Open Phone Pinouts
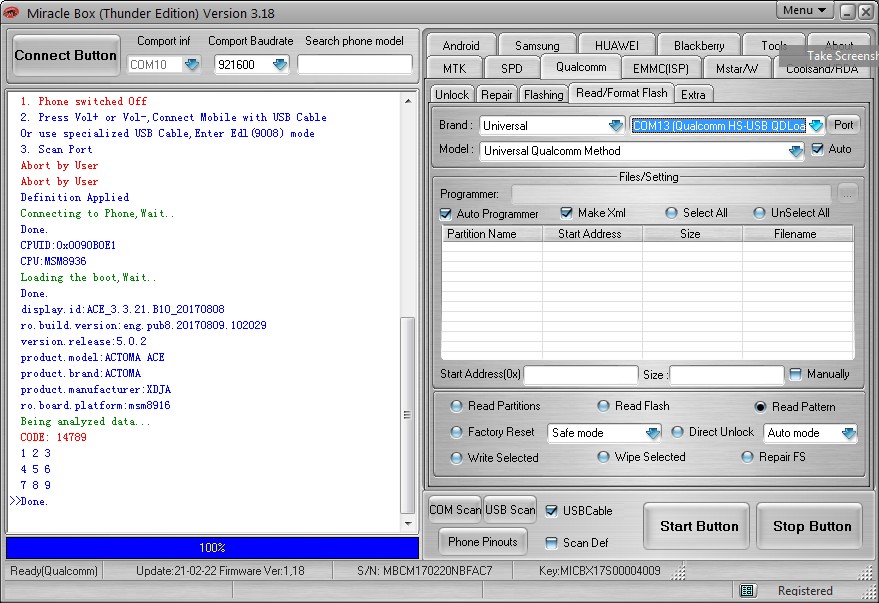Screen dimensions: 879x603 [483, 542]
